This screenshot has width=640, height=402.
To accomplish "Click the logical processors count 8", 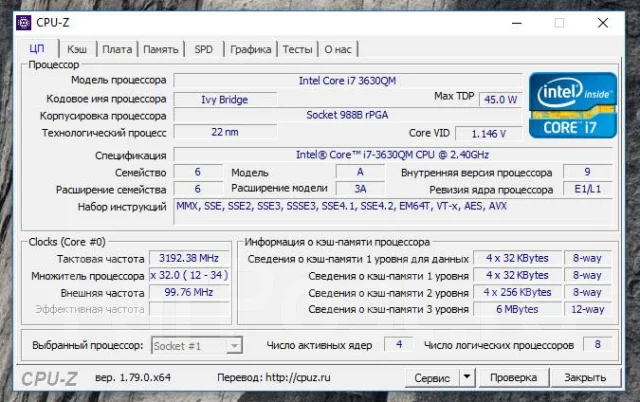I will 598,344.
